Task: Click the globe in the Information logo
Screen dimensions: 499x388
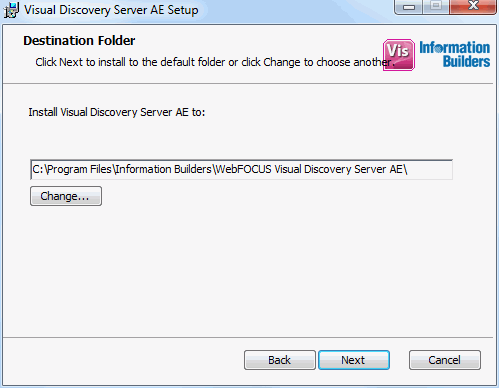Action: coord(439,49)
